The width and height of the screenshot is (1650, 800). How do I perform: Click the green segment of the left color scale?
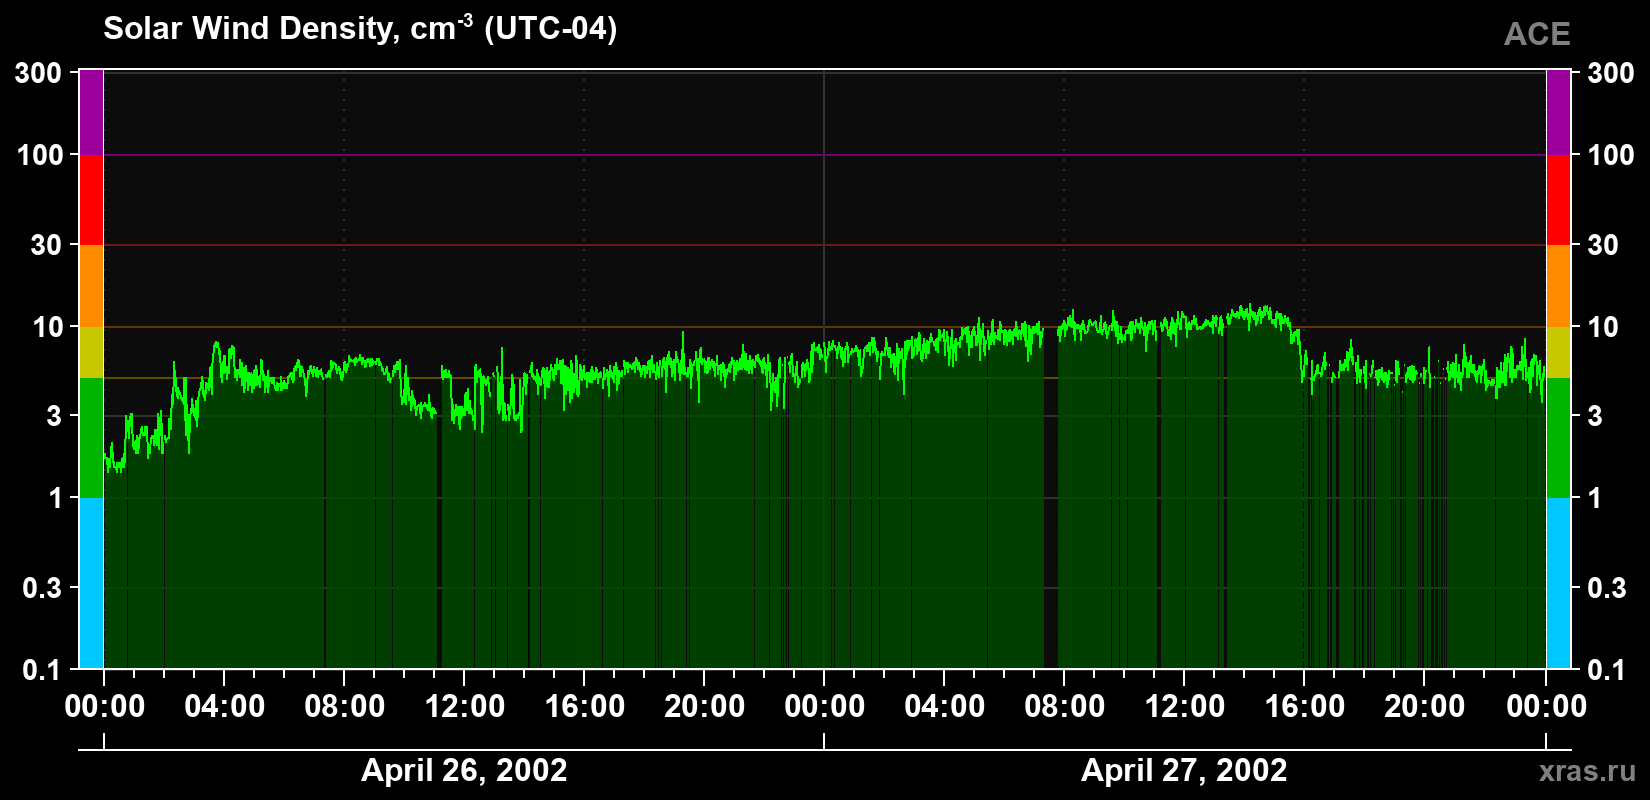point(91,438)
